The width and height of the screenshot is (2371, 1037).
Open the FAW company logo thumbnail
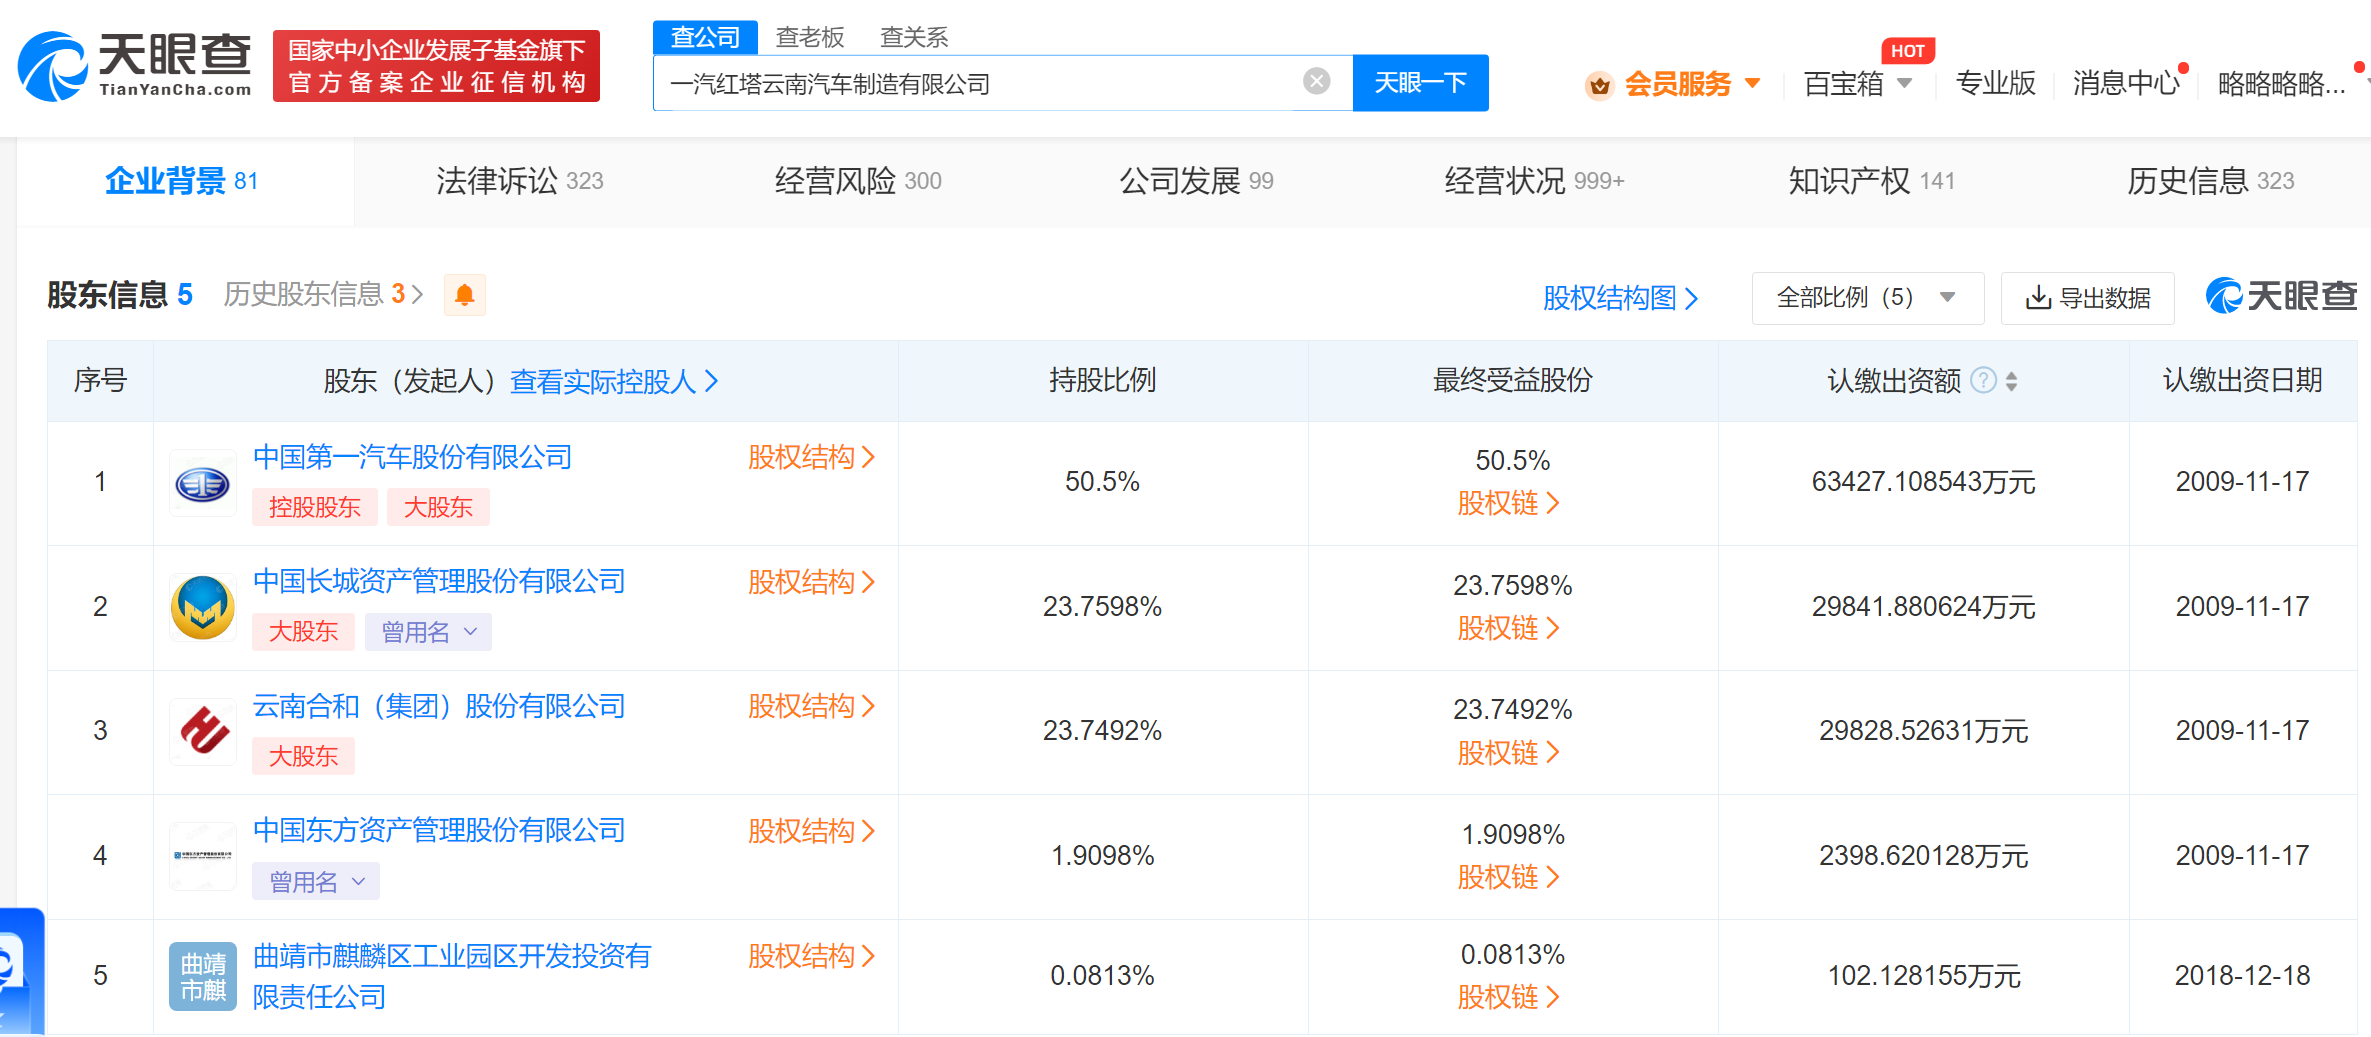point(203,484)
